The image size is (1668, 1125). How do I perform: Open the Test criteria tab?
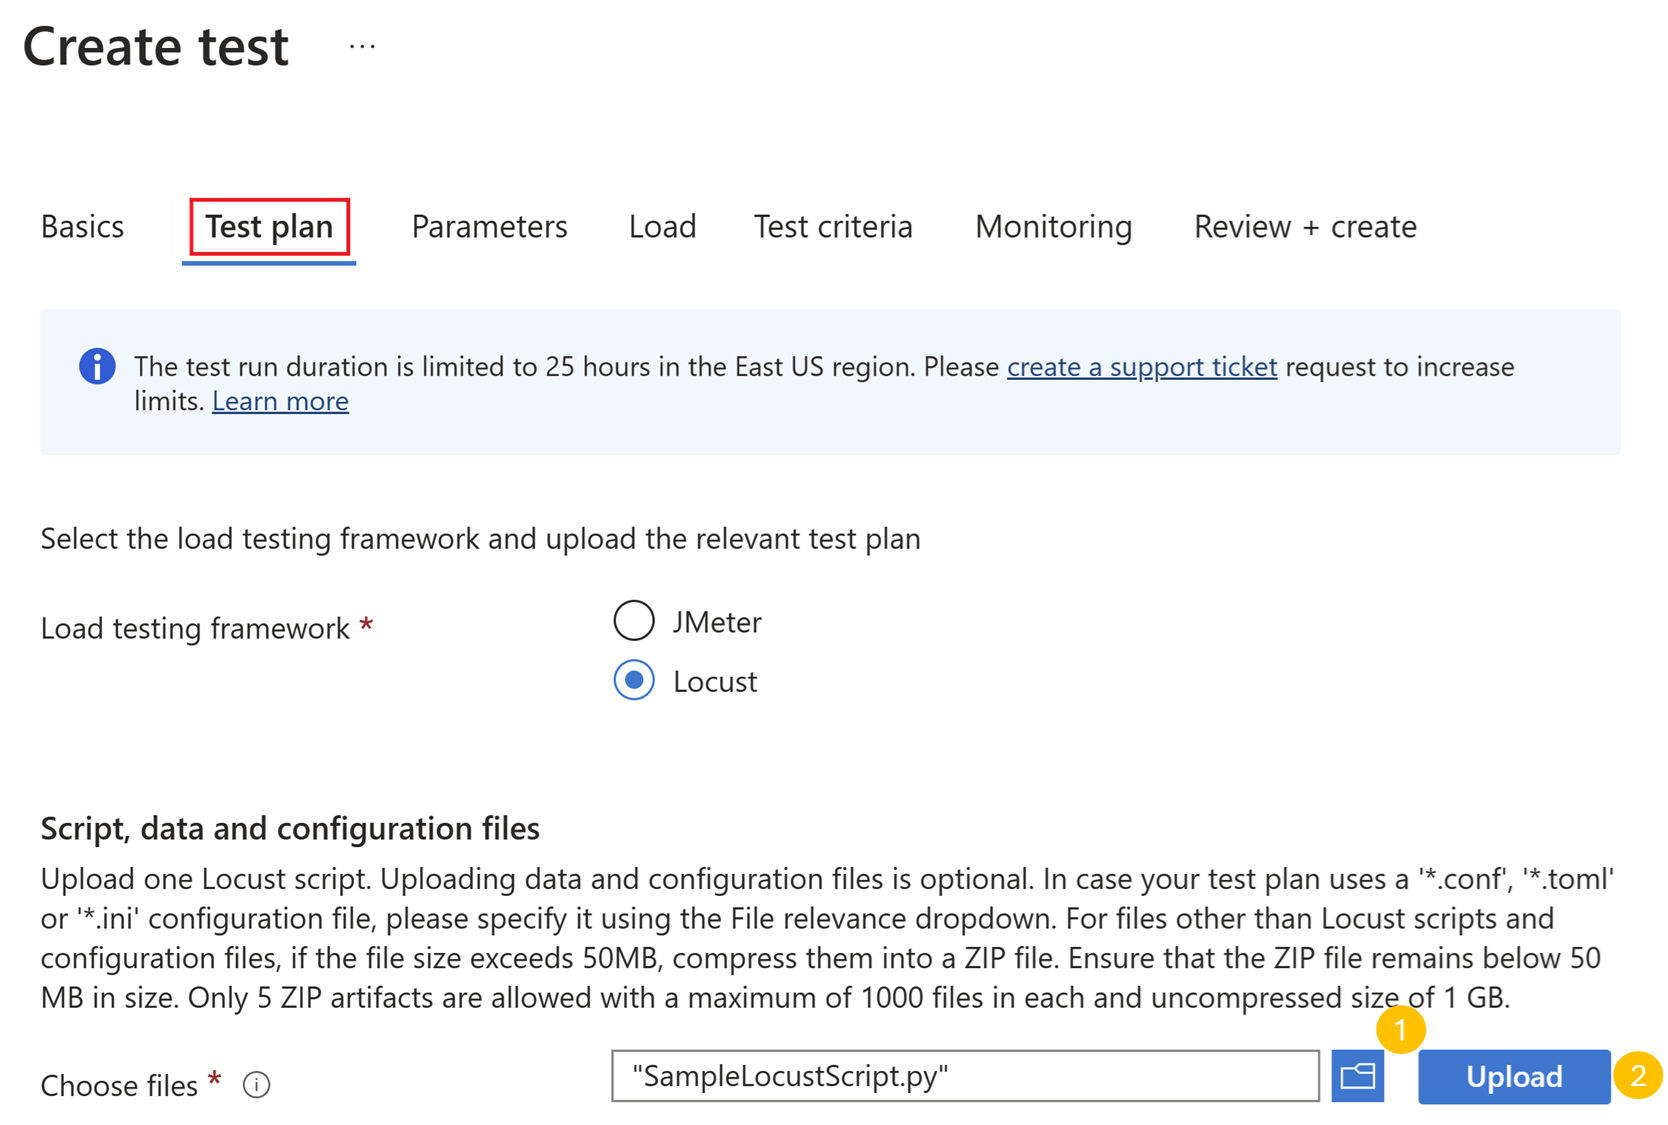click(833, 226)
